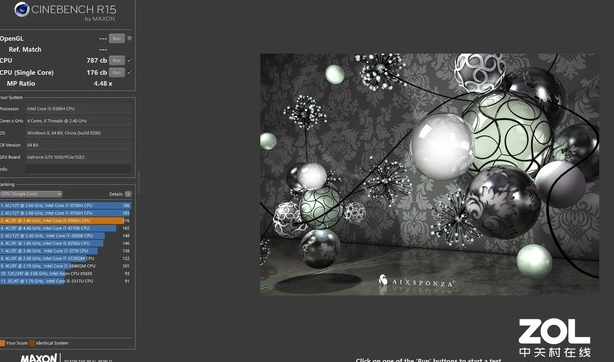Screen dimensions: 614x362
Task: Click the rendered spheres scene image
Action: click(430, 174)
